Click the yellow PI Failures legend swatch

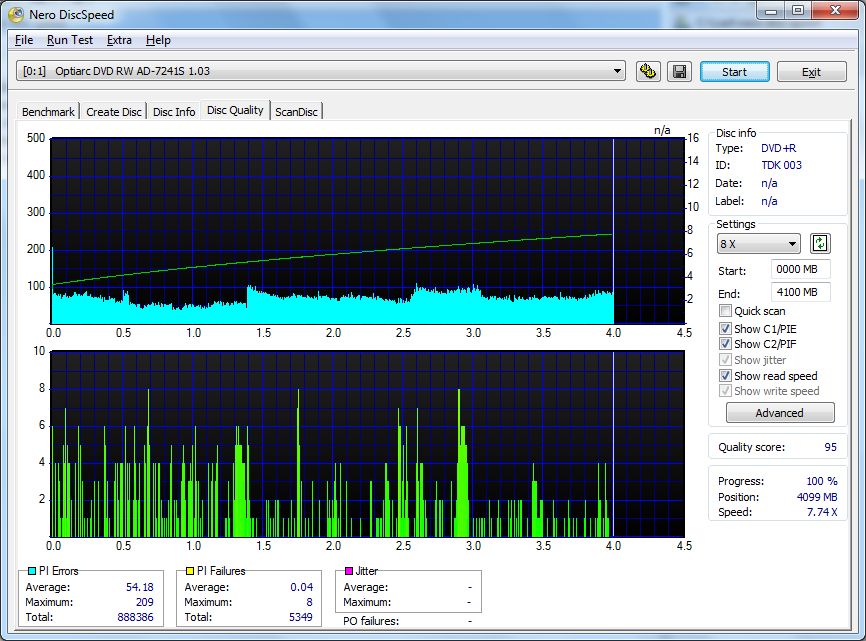190,571
